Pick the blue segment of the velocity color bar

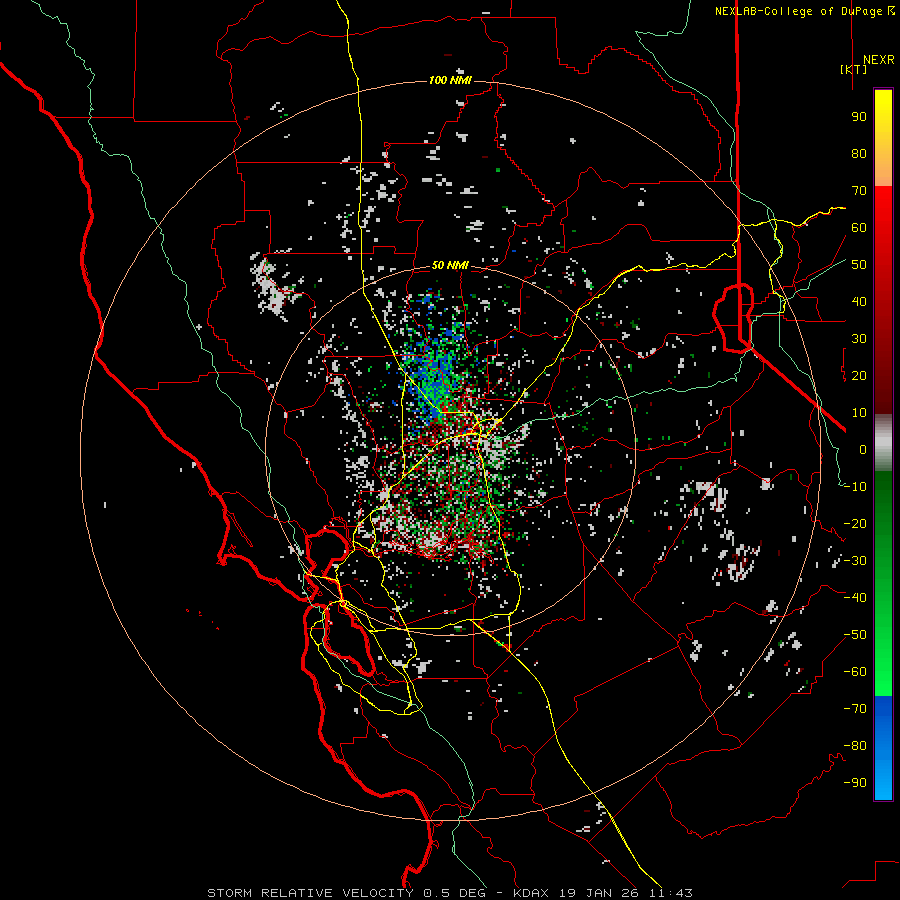pyautogui.click(x=883, y=748)
